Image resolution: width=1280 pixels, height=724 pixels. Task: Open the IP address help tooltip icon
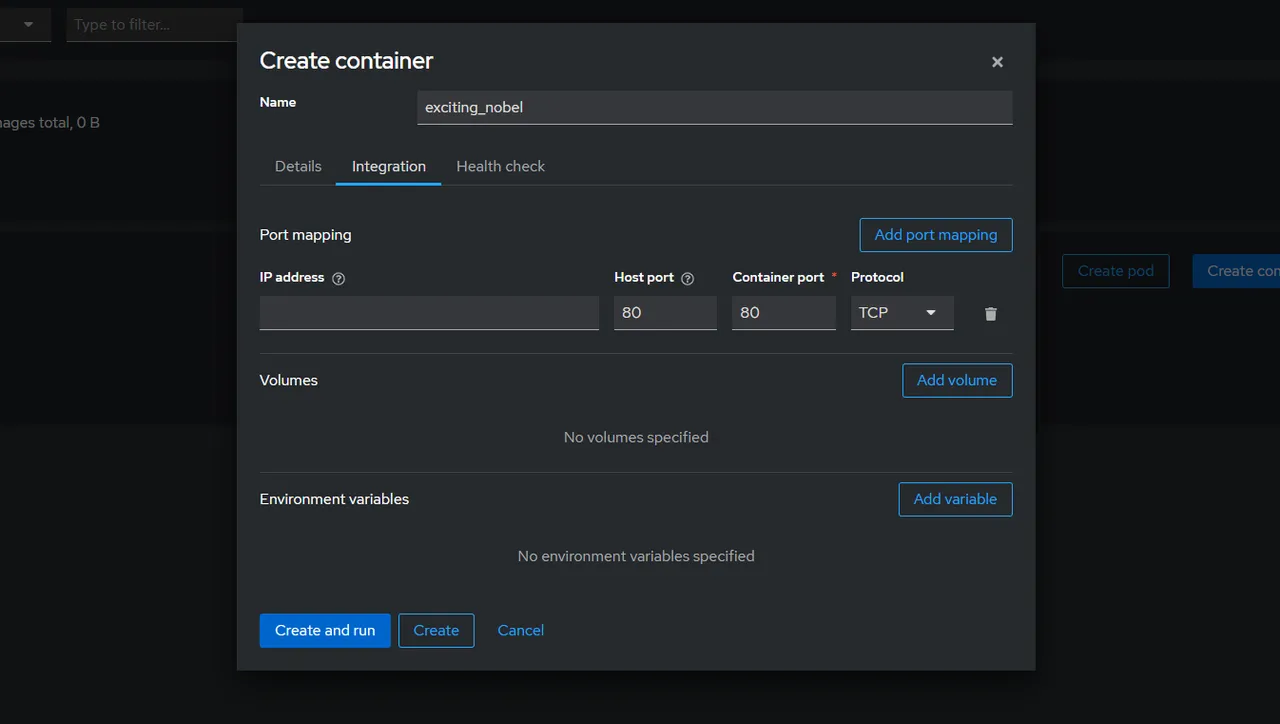coord(338,279)
